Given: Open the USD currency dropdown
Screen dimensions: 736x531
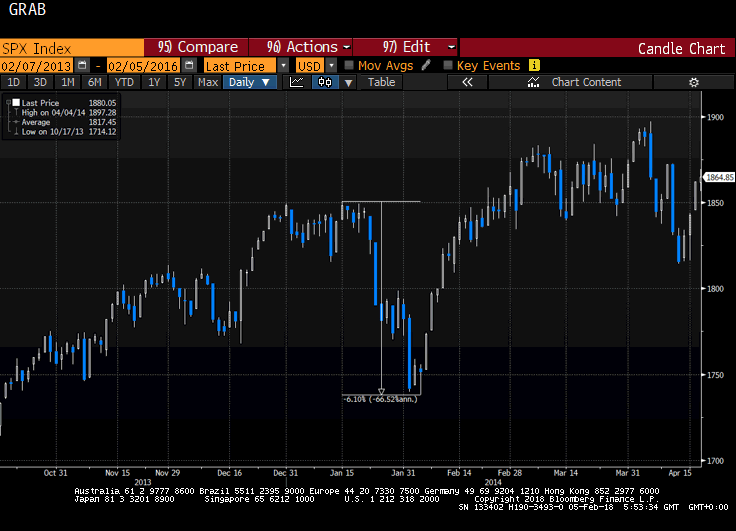Looking at the screenshot, I should (x=331, y=65).
